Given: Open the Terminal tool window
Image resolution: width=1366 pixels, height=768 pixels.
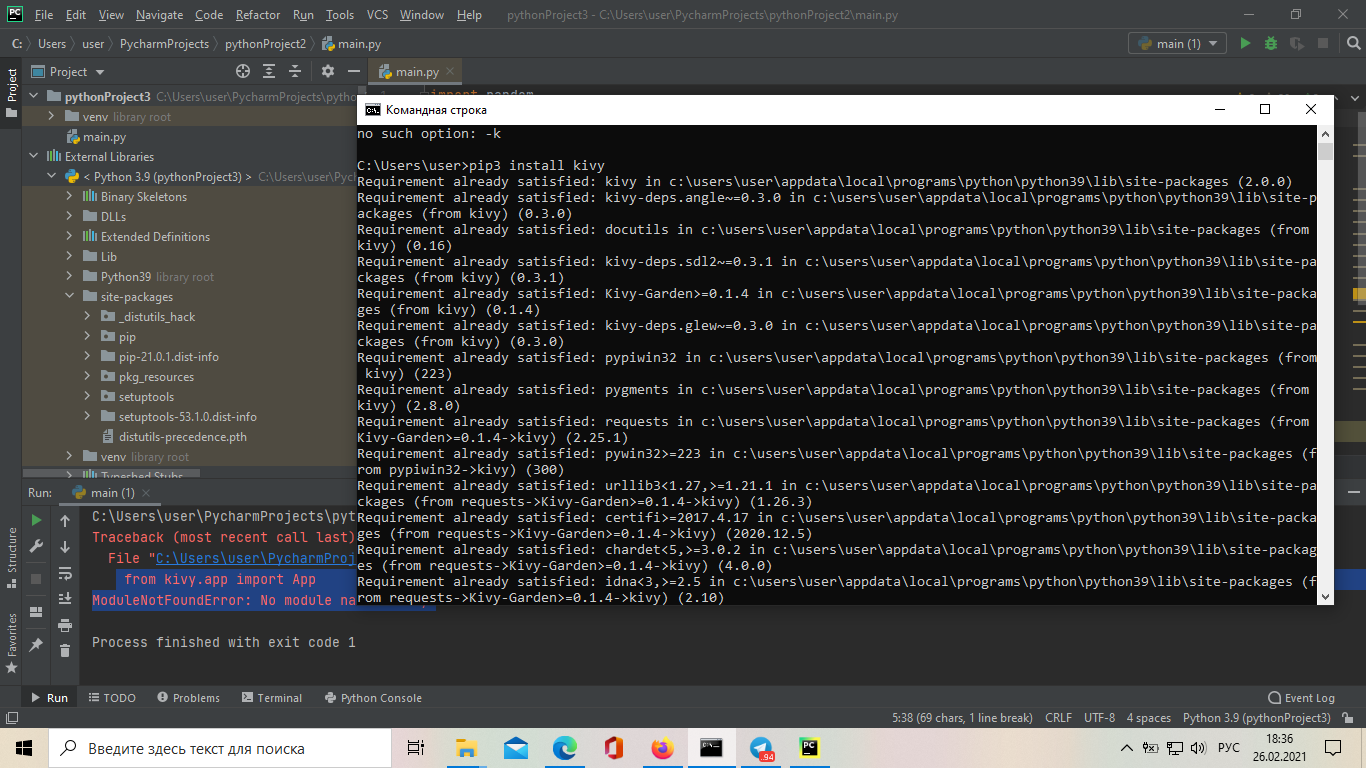Looking at the screenshot, I should tap(270, 698).
